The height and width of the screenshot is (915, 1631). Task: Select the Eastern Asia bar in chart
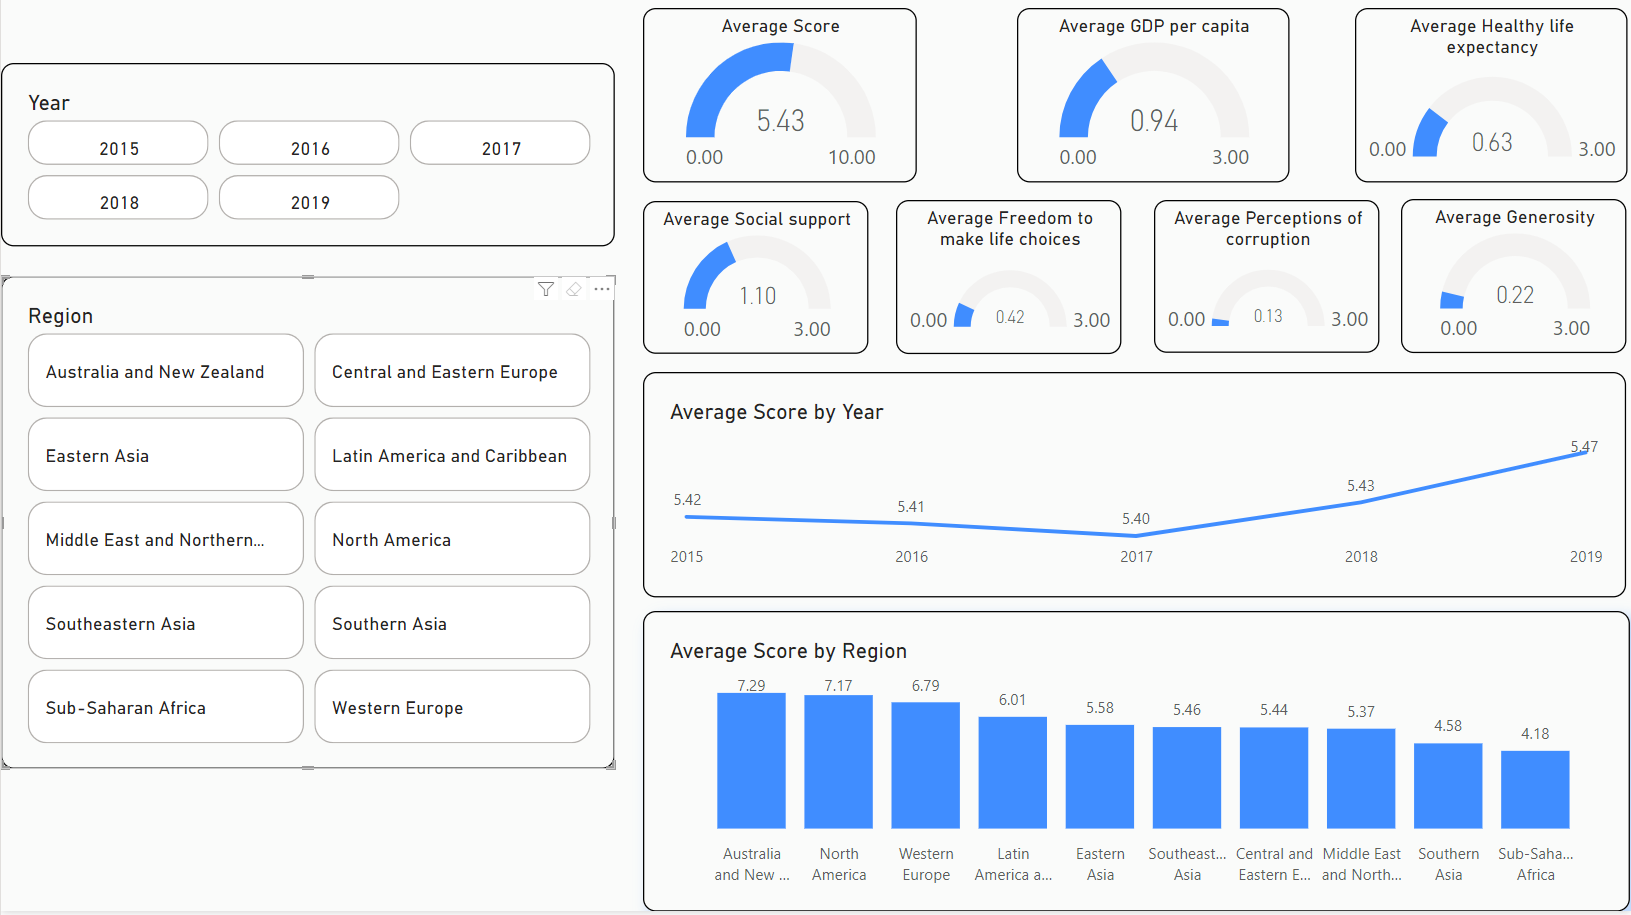click(x=1100, y=776)
